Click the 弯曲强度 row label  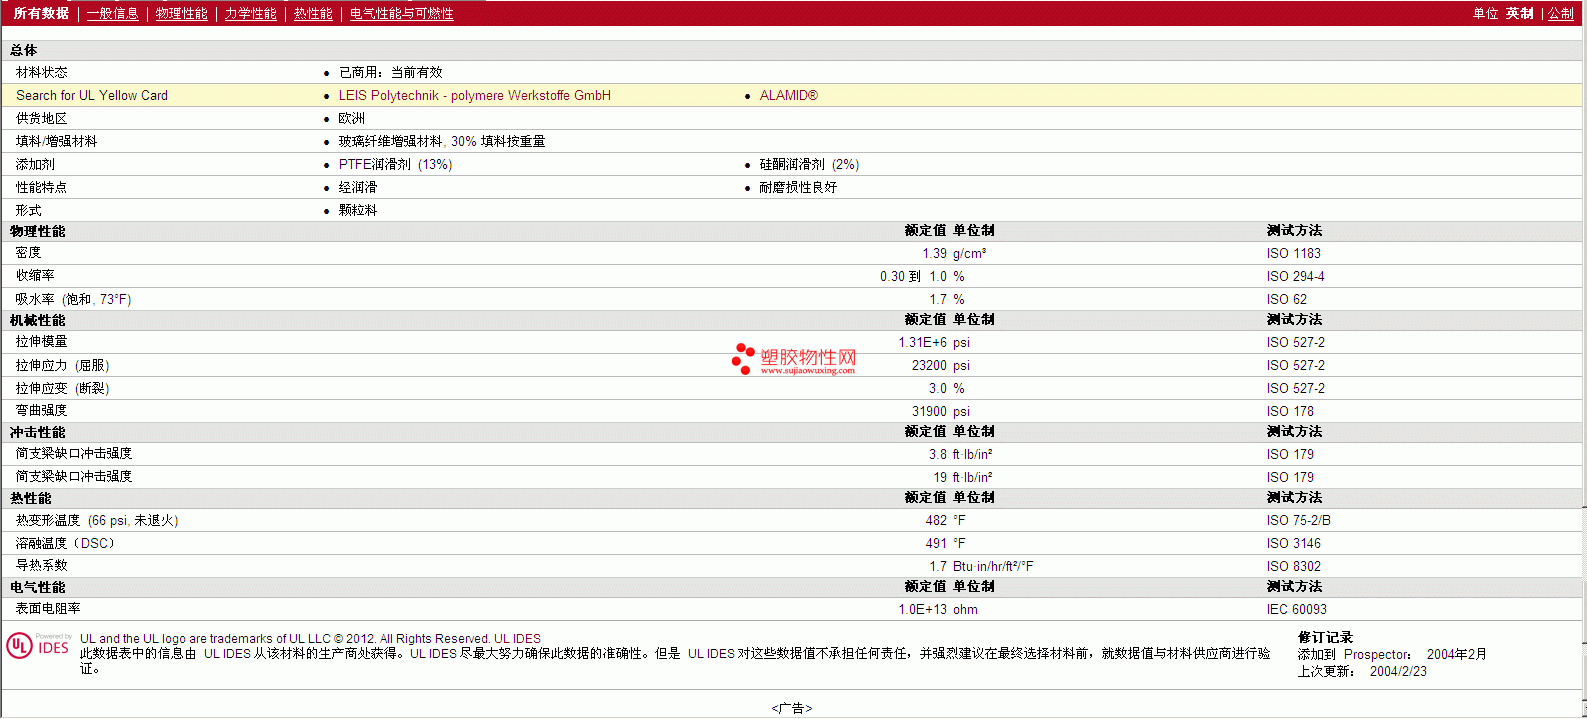click(x=42, y=411)
